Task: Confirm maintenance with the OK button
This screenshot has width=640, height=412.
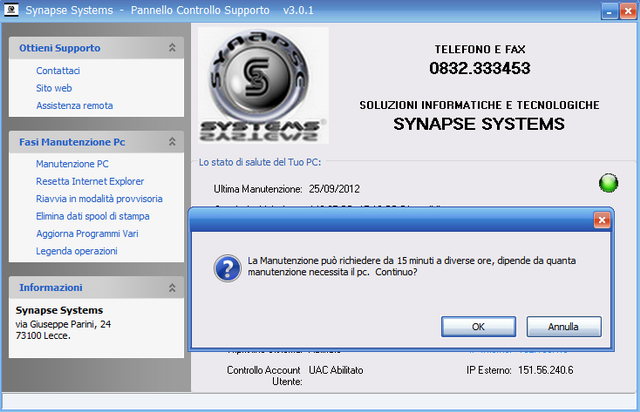Action: [x=478, y=327]
